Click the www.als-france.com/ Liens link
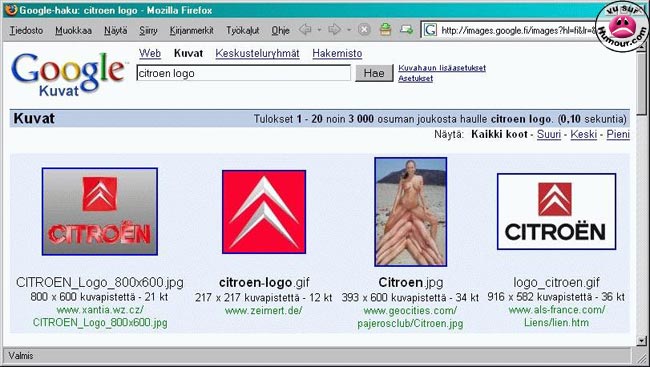This screenshot has height=367, width=650. pos(557,316)
